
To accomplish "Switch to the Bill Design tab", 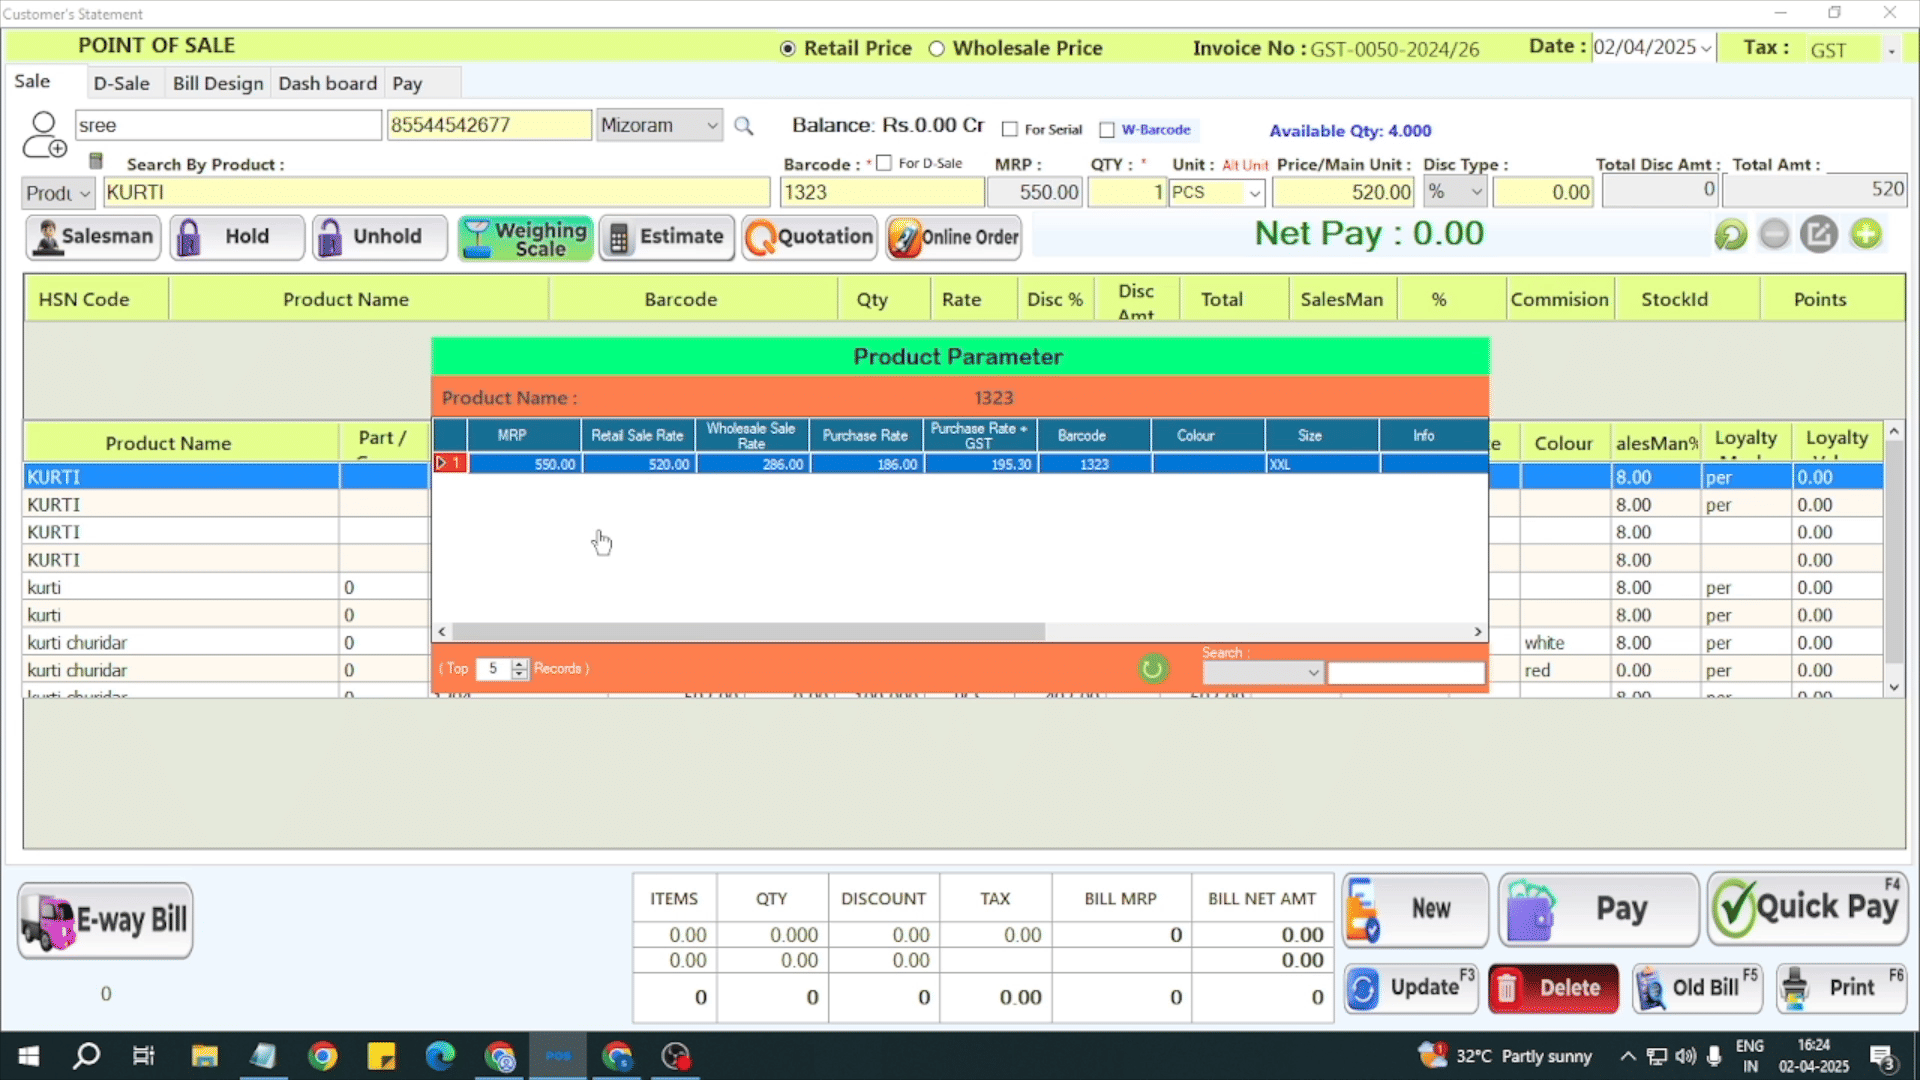I will click(x=217, y=84).
